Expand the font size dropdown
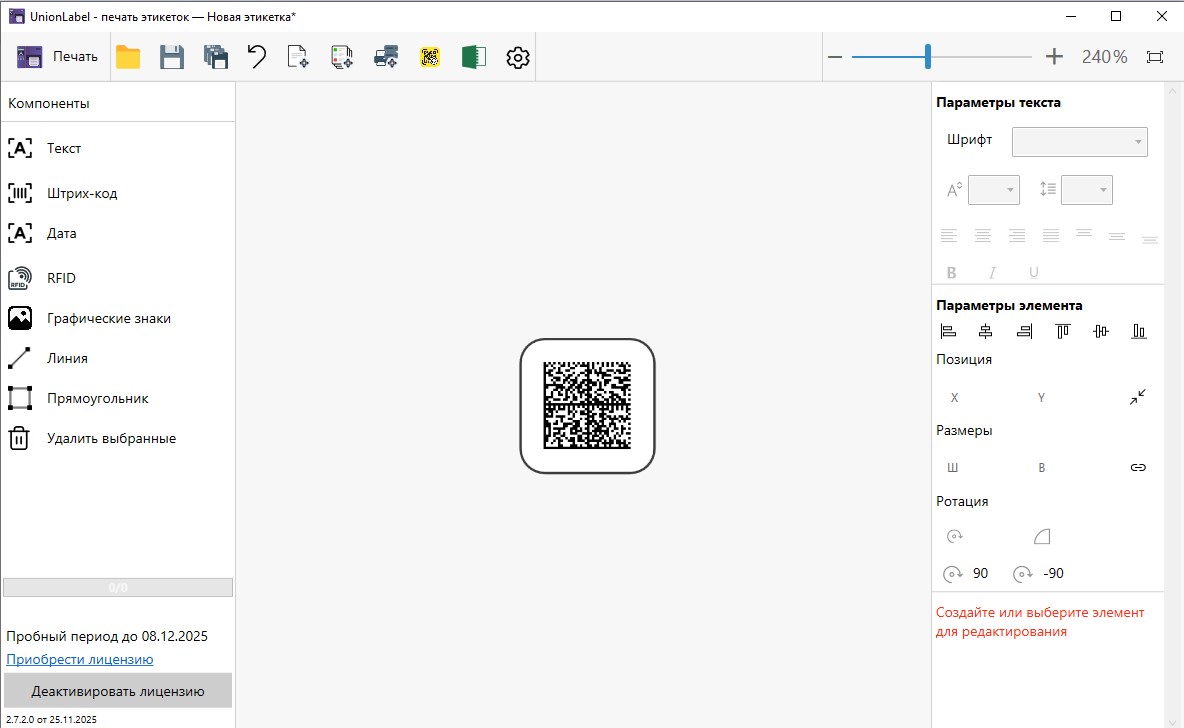The height and width of the screenshot is (728, 1184). click(x=994, y=190)
